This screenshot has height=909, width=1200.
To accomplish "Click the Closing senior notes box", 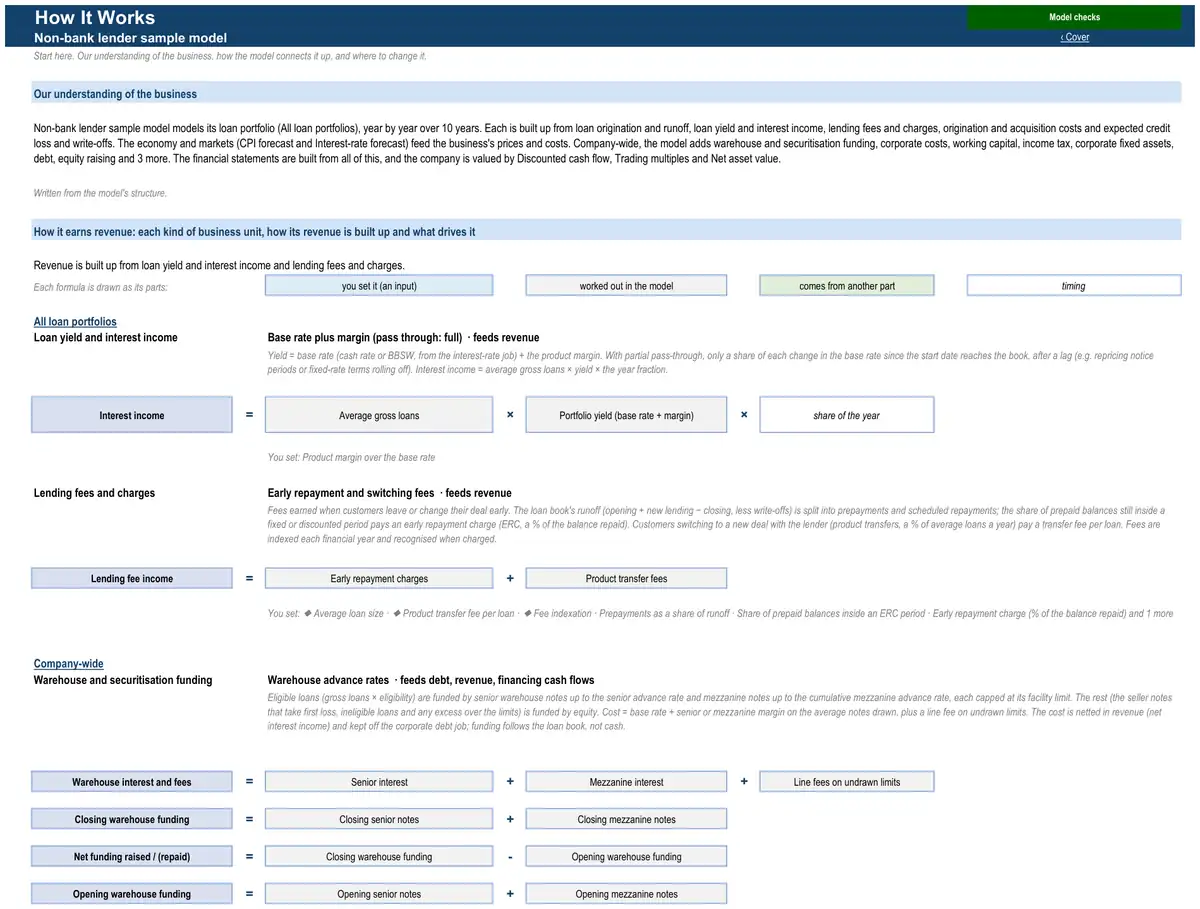I will (x=379, y=819).
